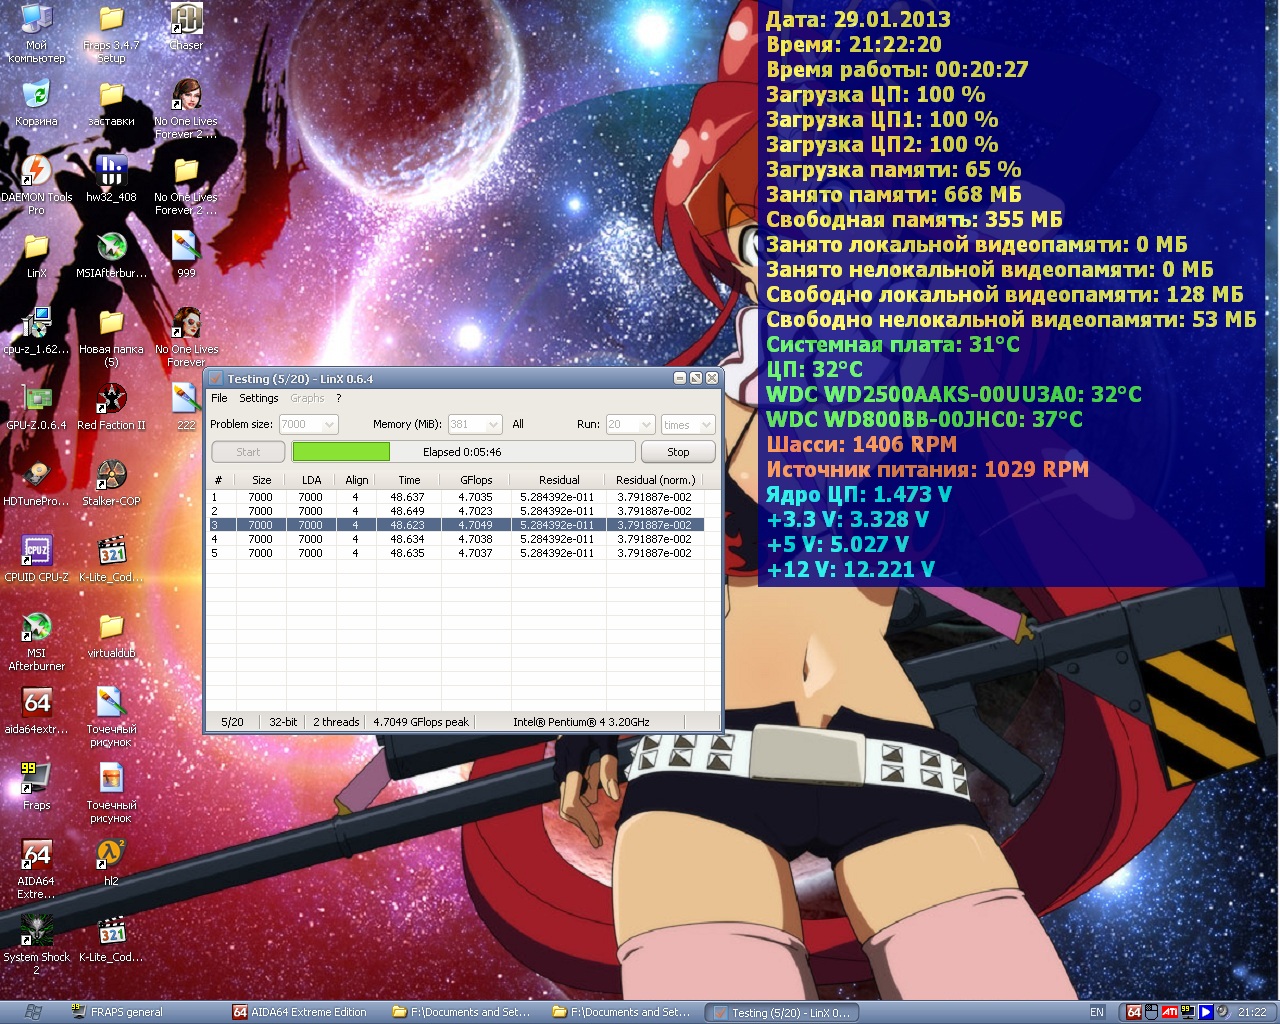The height and width of the screenshot is (1024, 1280).
Task: Open the Корзина recycle bin icon
Action: pos(36,103)
